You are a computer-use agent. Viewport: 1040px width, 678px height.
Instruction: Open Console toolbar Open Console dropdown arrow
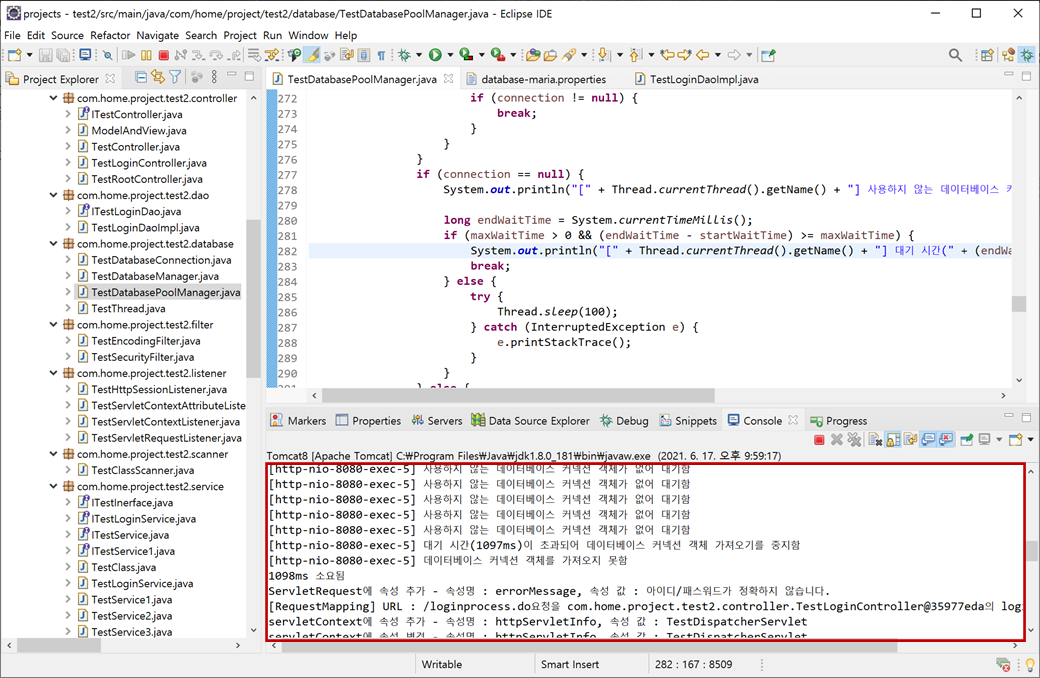tap(1030, 439)
